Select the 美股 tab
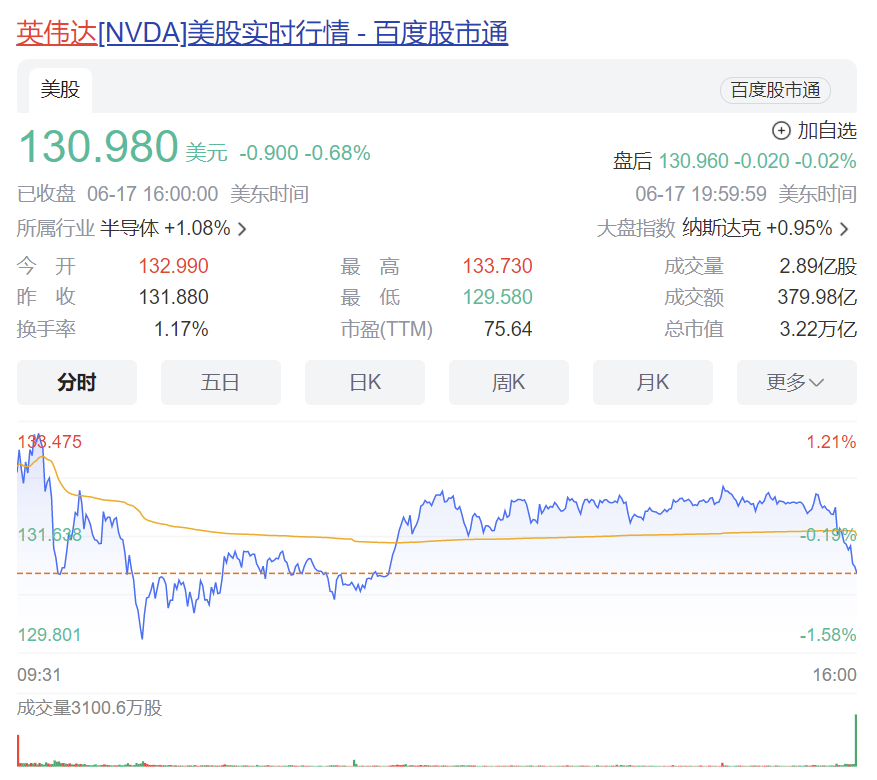Screen dimensions: 877x780 tap(60, 89)
